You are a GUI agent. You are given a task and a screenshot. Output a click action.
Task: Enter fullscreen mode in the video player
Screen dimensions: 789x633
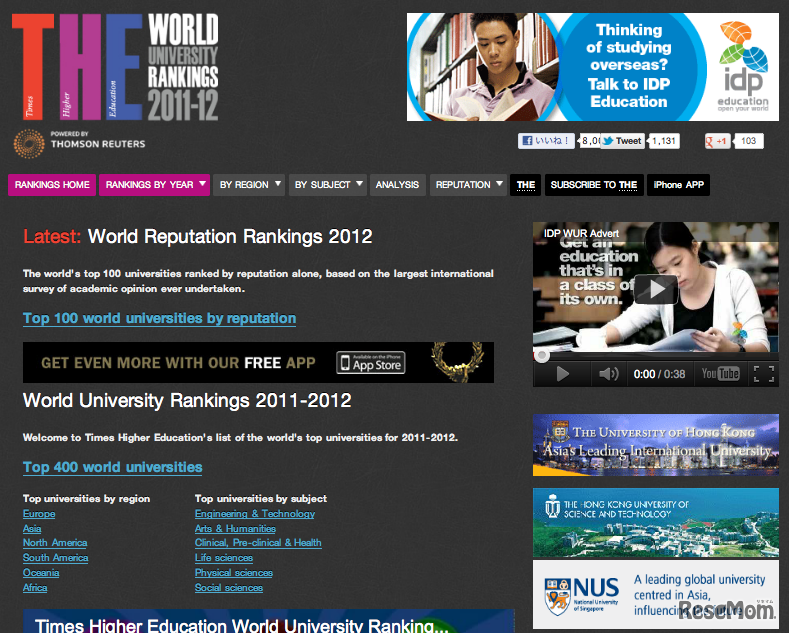[764, 374]
